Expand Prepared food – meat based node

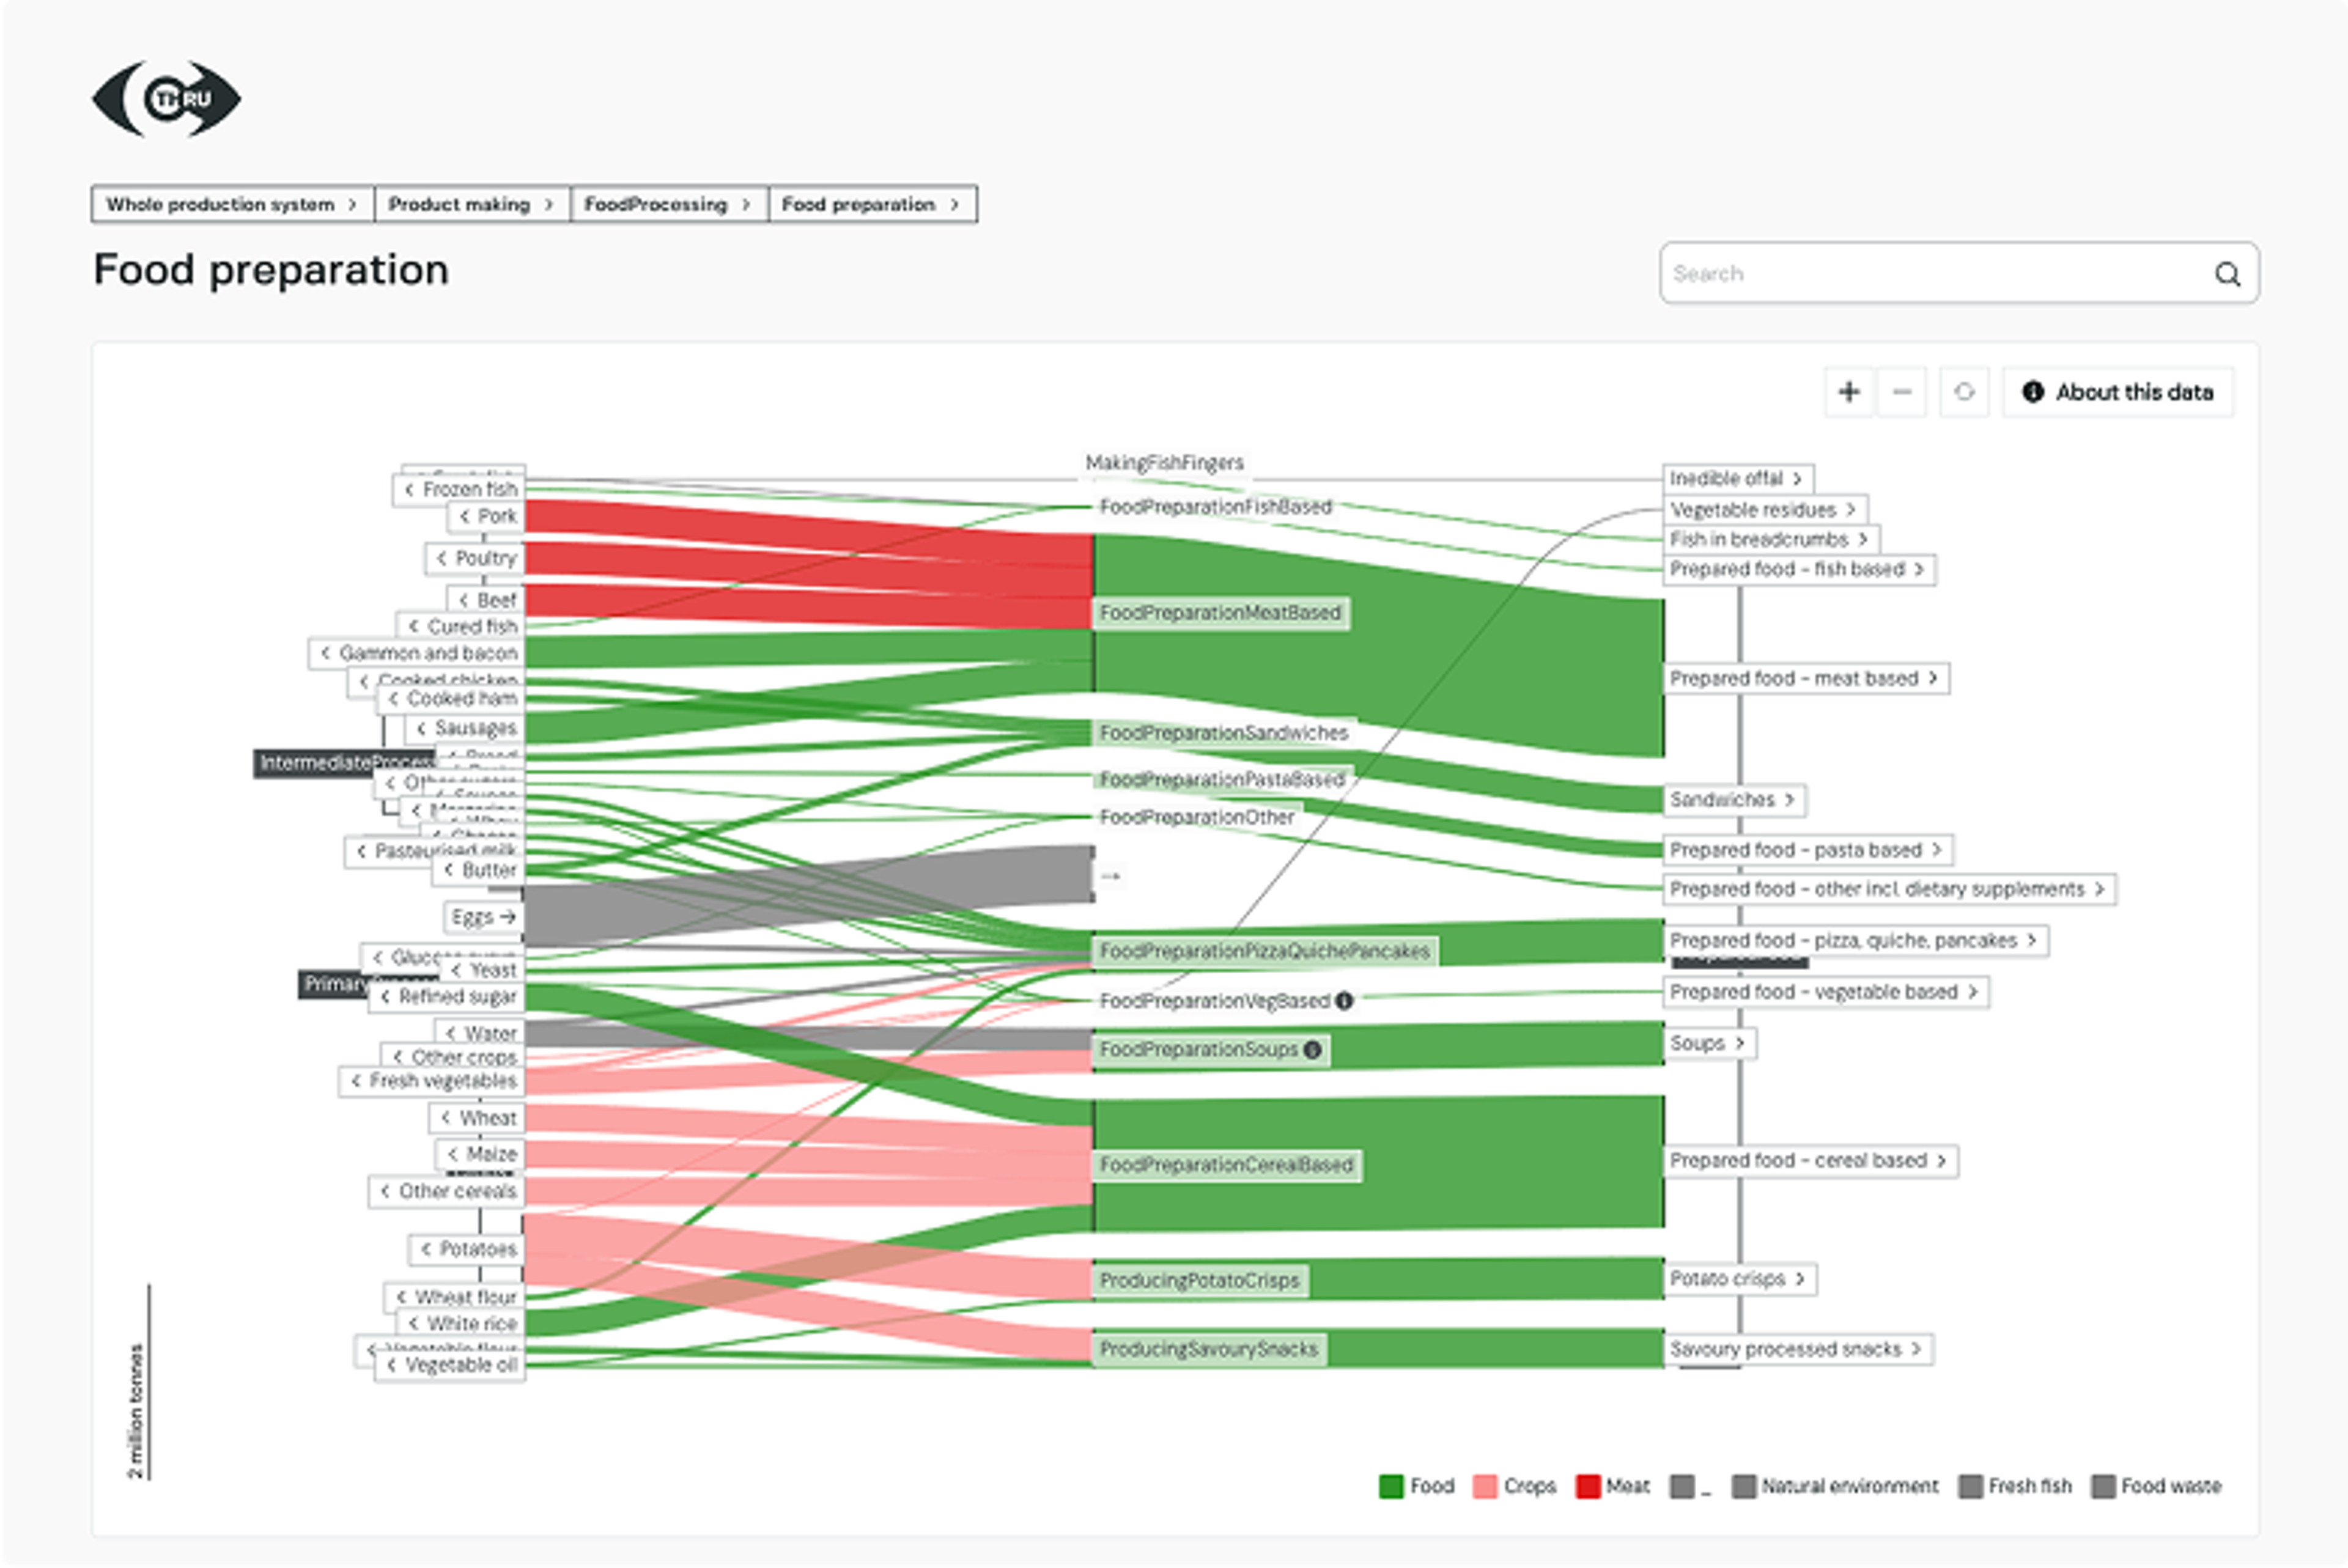pyautogui.click(x=1805, y=678)
